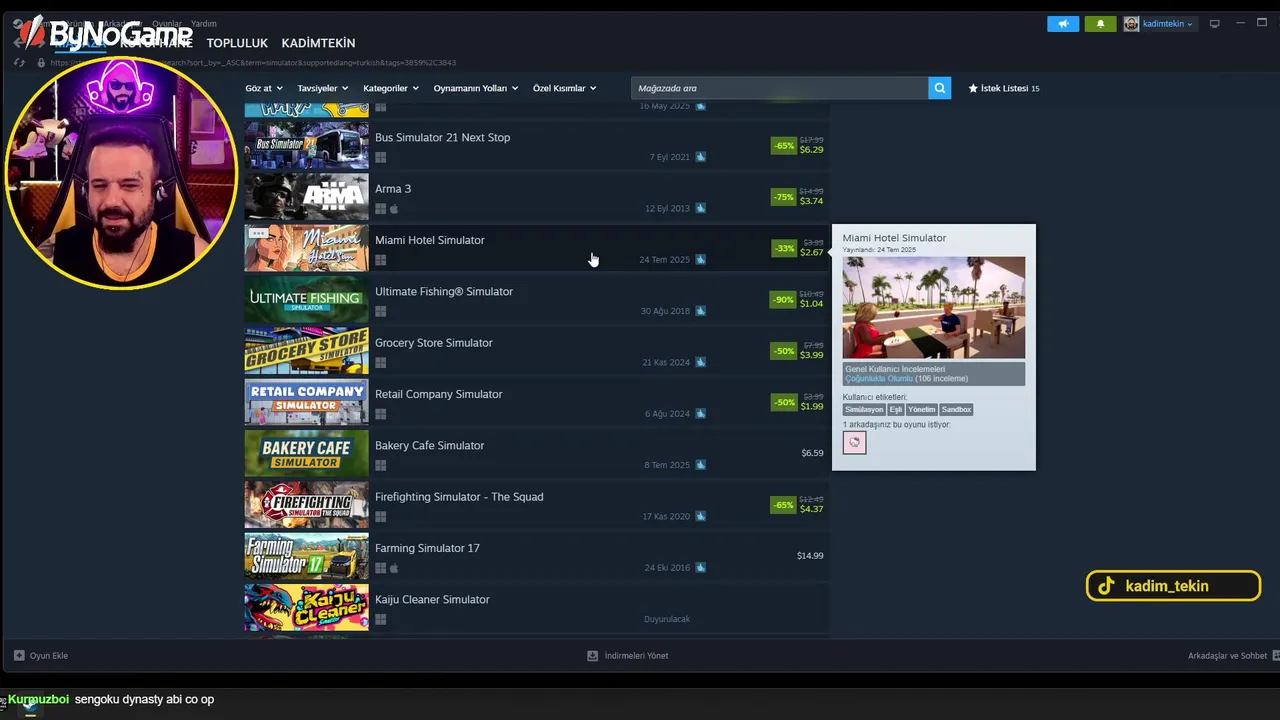The width and height of the screenshot is (1280, 720).
Task: Click the $14.99 price on Farming Simulator 17
Action: [x=810, y=556]
